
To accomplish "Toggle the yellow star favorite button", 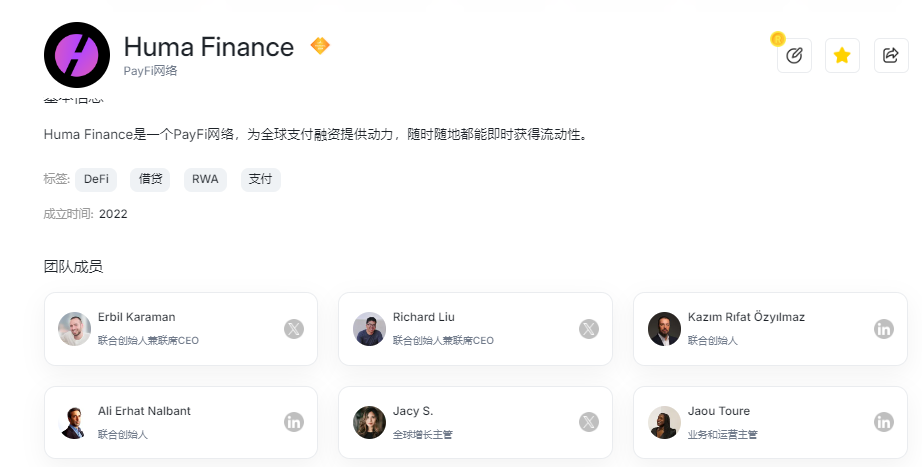I will tap(842, 56).
